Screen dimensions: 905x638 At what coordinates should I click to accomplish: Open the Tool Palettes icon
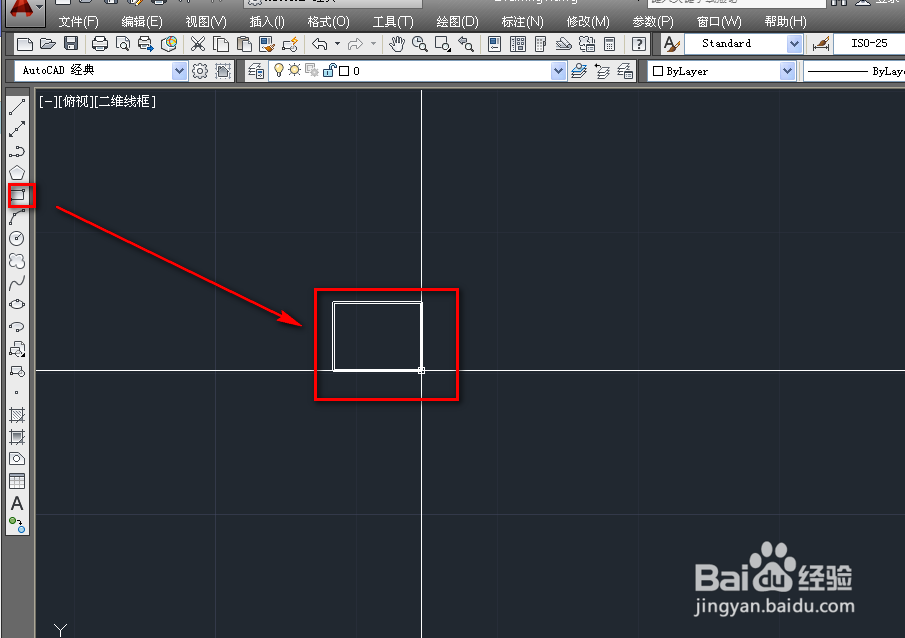click(x=541, y=44)
